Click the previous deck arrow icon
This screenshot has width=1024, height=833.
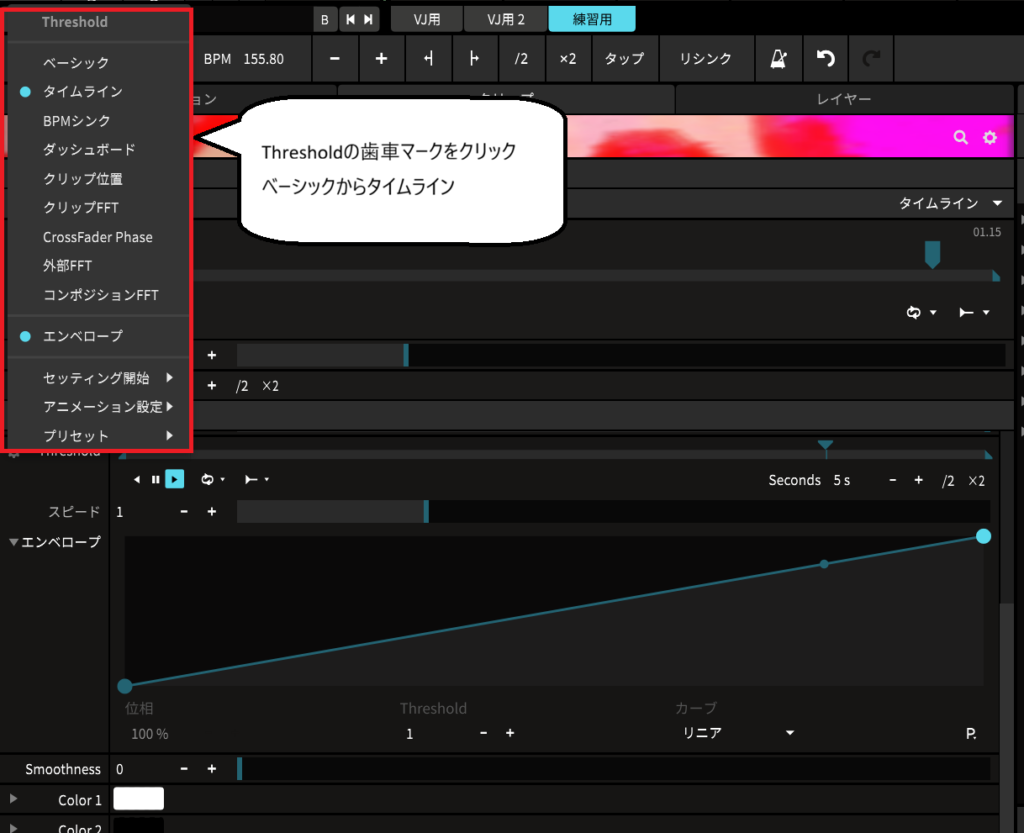[351, 20]
